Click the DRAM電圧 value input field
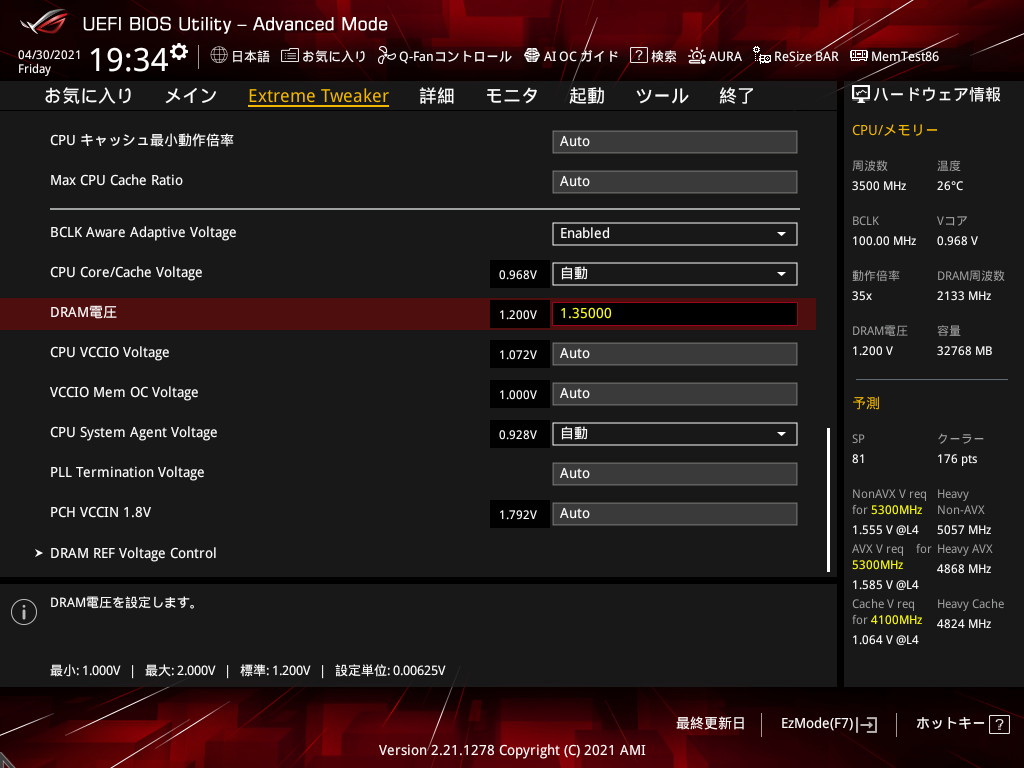 click(674, 314)
